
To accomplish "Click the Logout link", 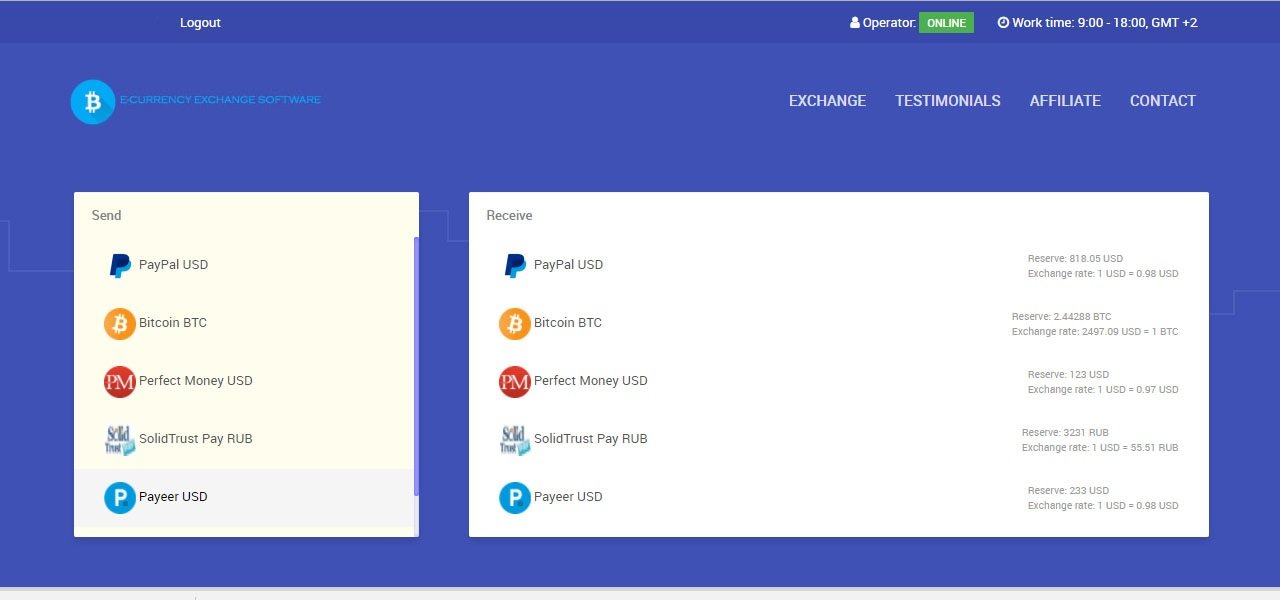I will pos(200,23).
